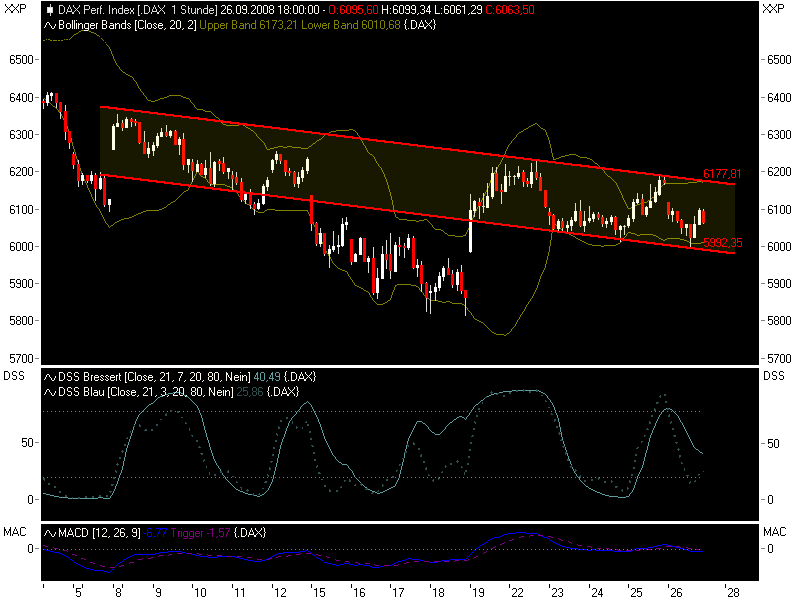This screenshot has width=800, height=600.
Task: Click the 0 level on the left MACD axis
Action: tap(30, 549)
